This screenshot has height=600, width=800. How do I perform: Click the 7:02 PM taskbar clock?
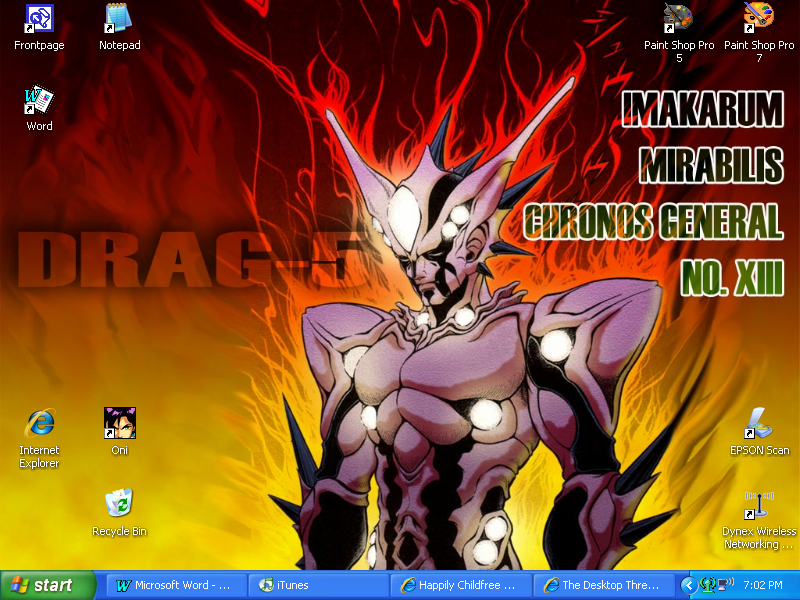pos(763,585)
